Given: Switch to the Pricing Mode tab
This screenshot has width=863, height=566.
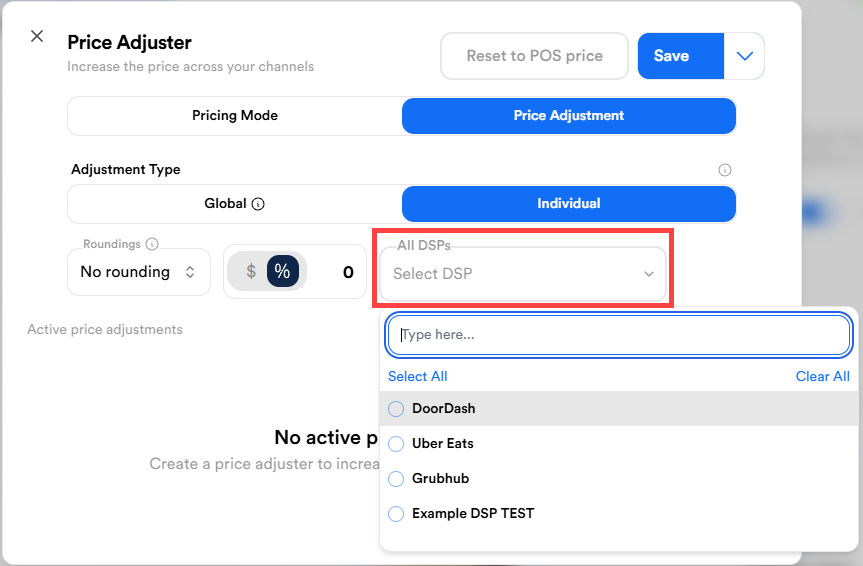Looking at the screenshot, I should tap(235, 116).
